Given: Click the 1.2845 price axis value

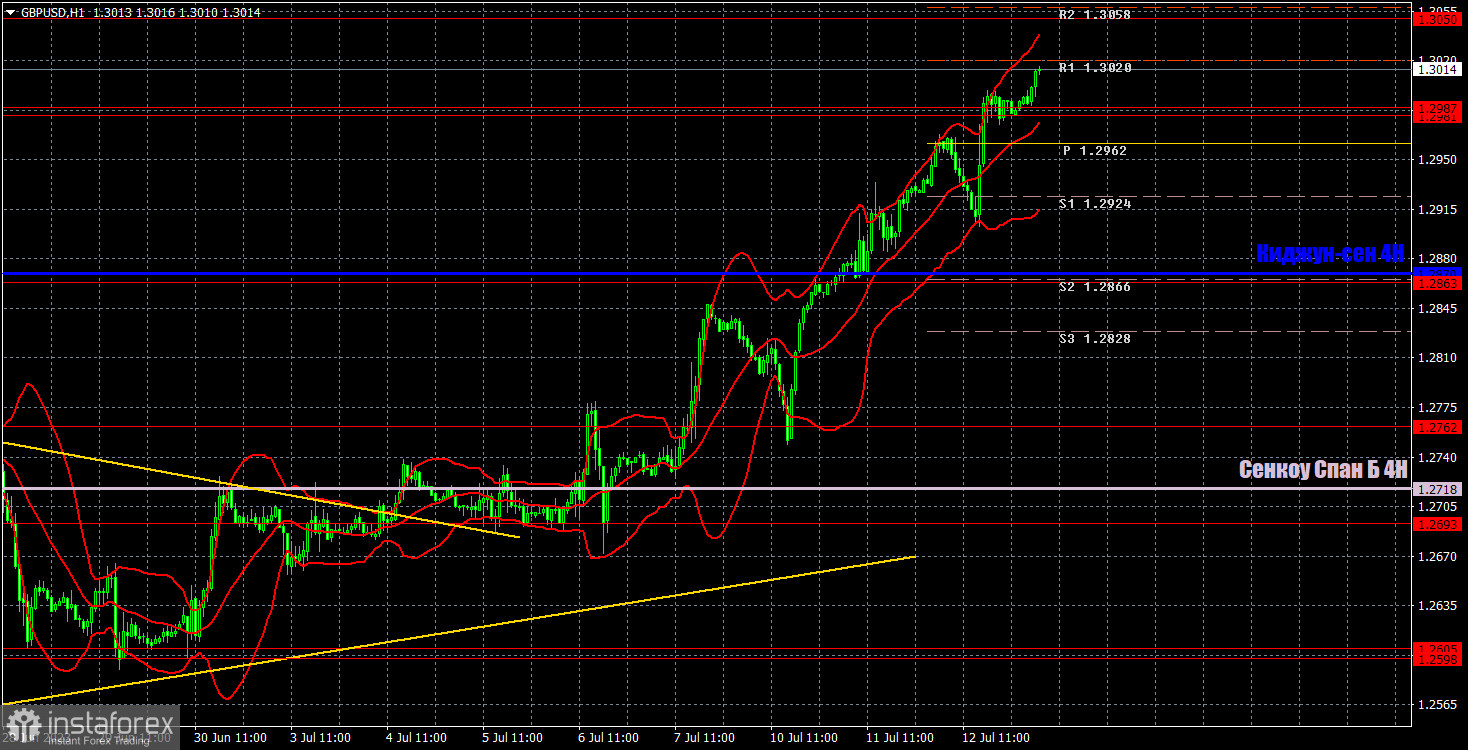Looking at the screenshot, I should click(x=1438, y=308).
